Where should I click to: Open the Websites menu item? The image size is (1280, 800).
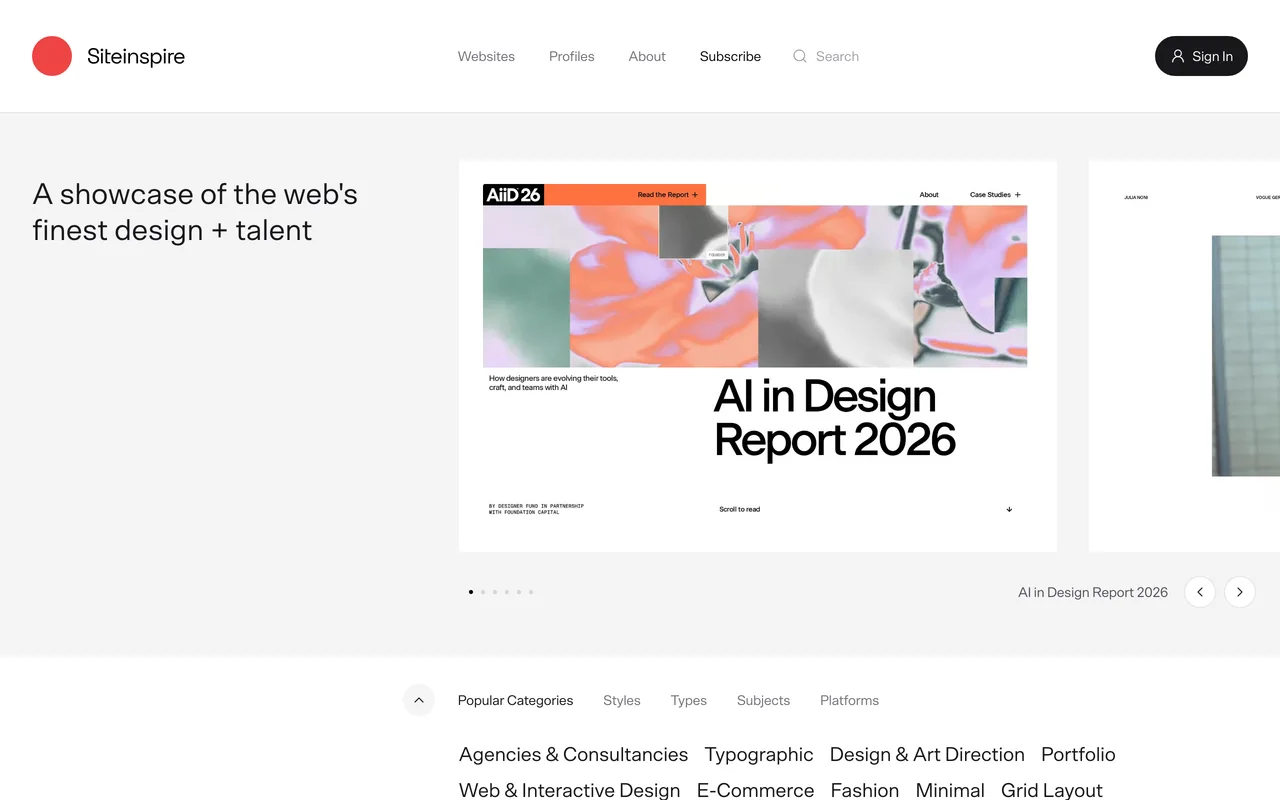[x=486, y=56]
